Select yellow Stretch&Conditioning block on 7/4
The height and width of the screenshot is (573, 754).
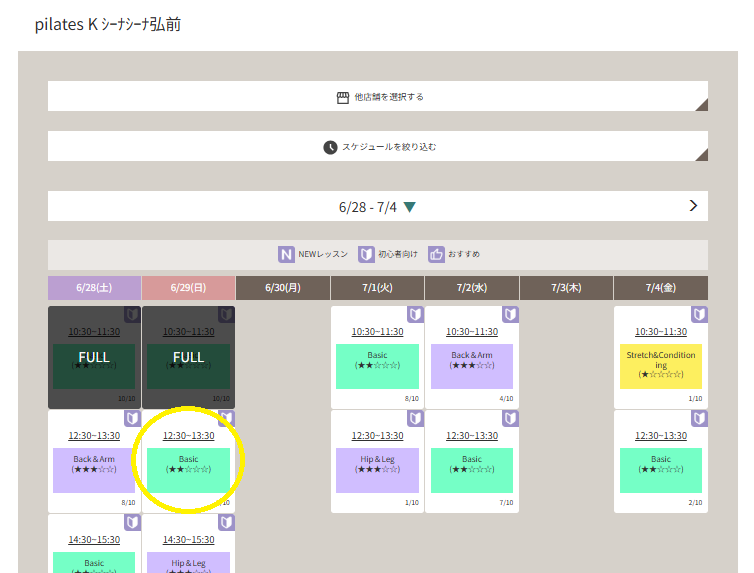661,366
